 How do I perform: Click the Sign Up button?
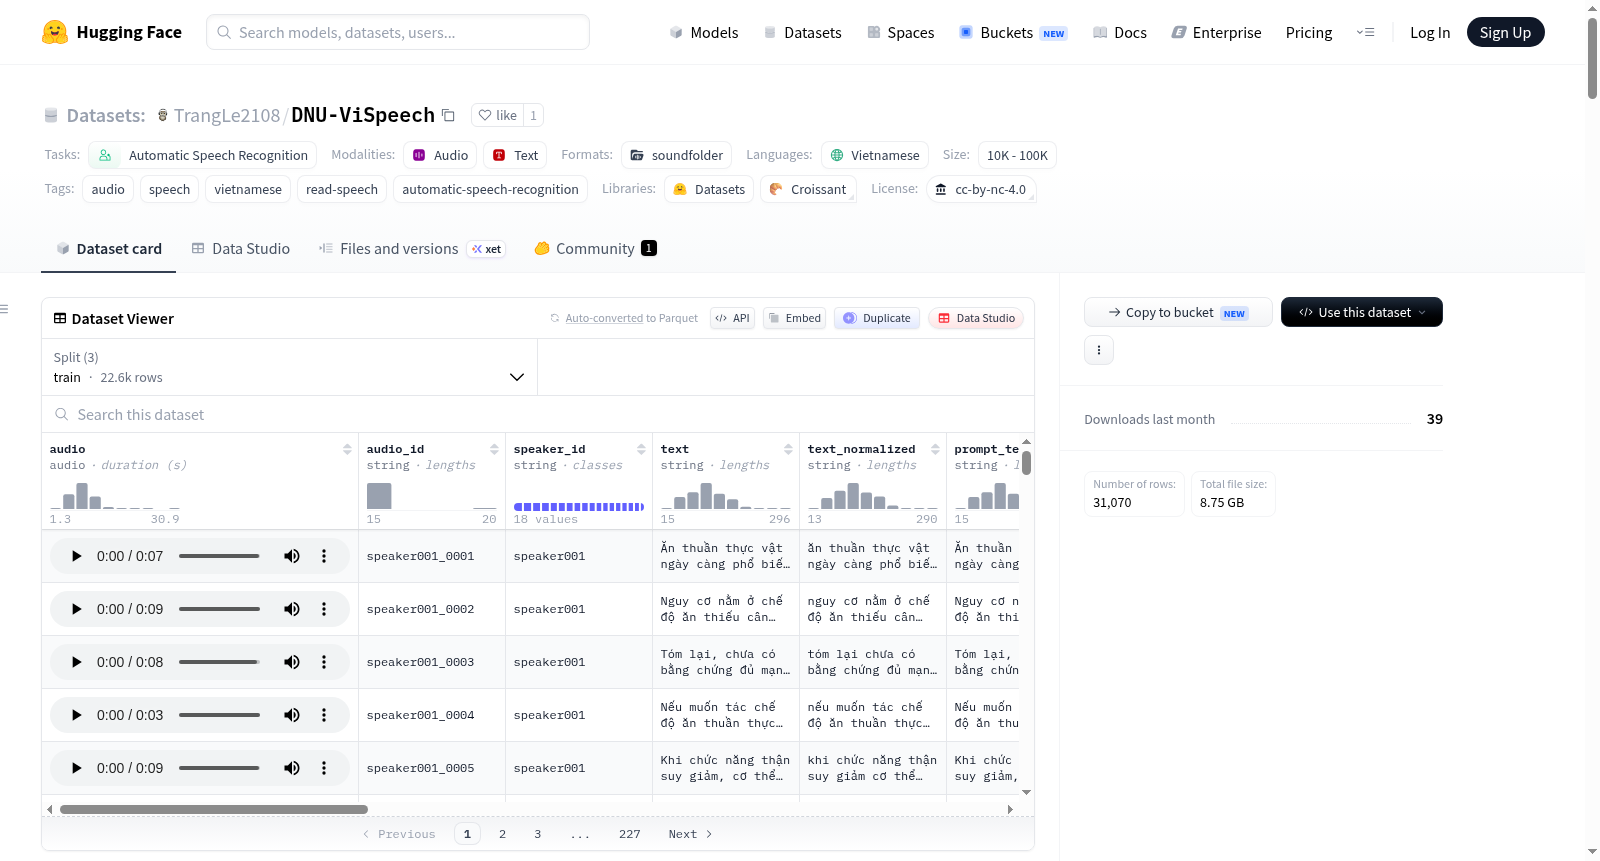1505,32
